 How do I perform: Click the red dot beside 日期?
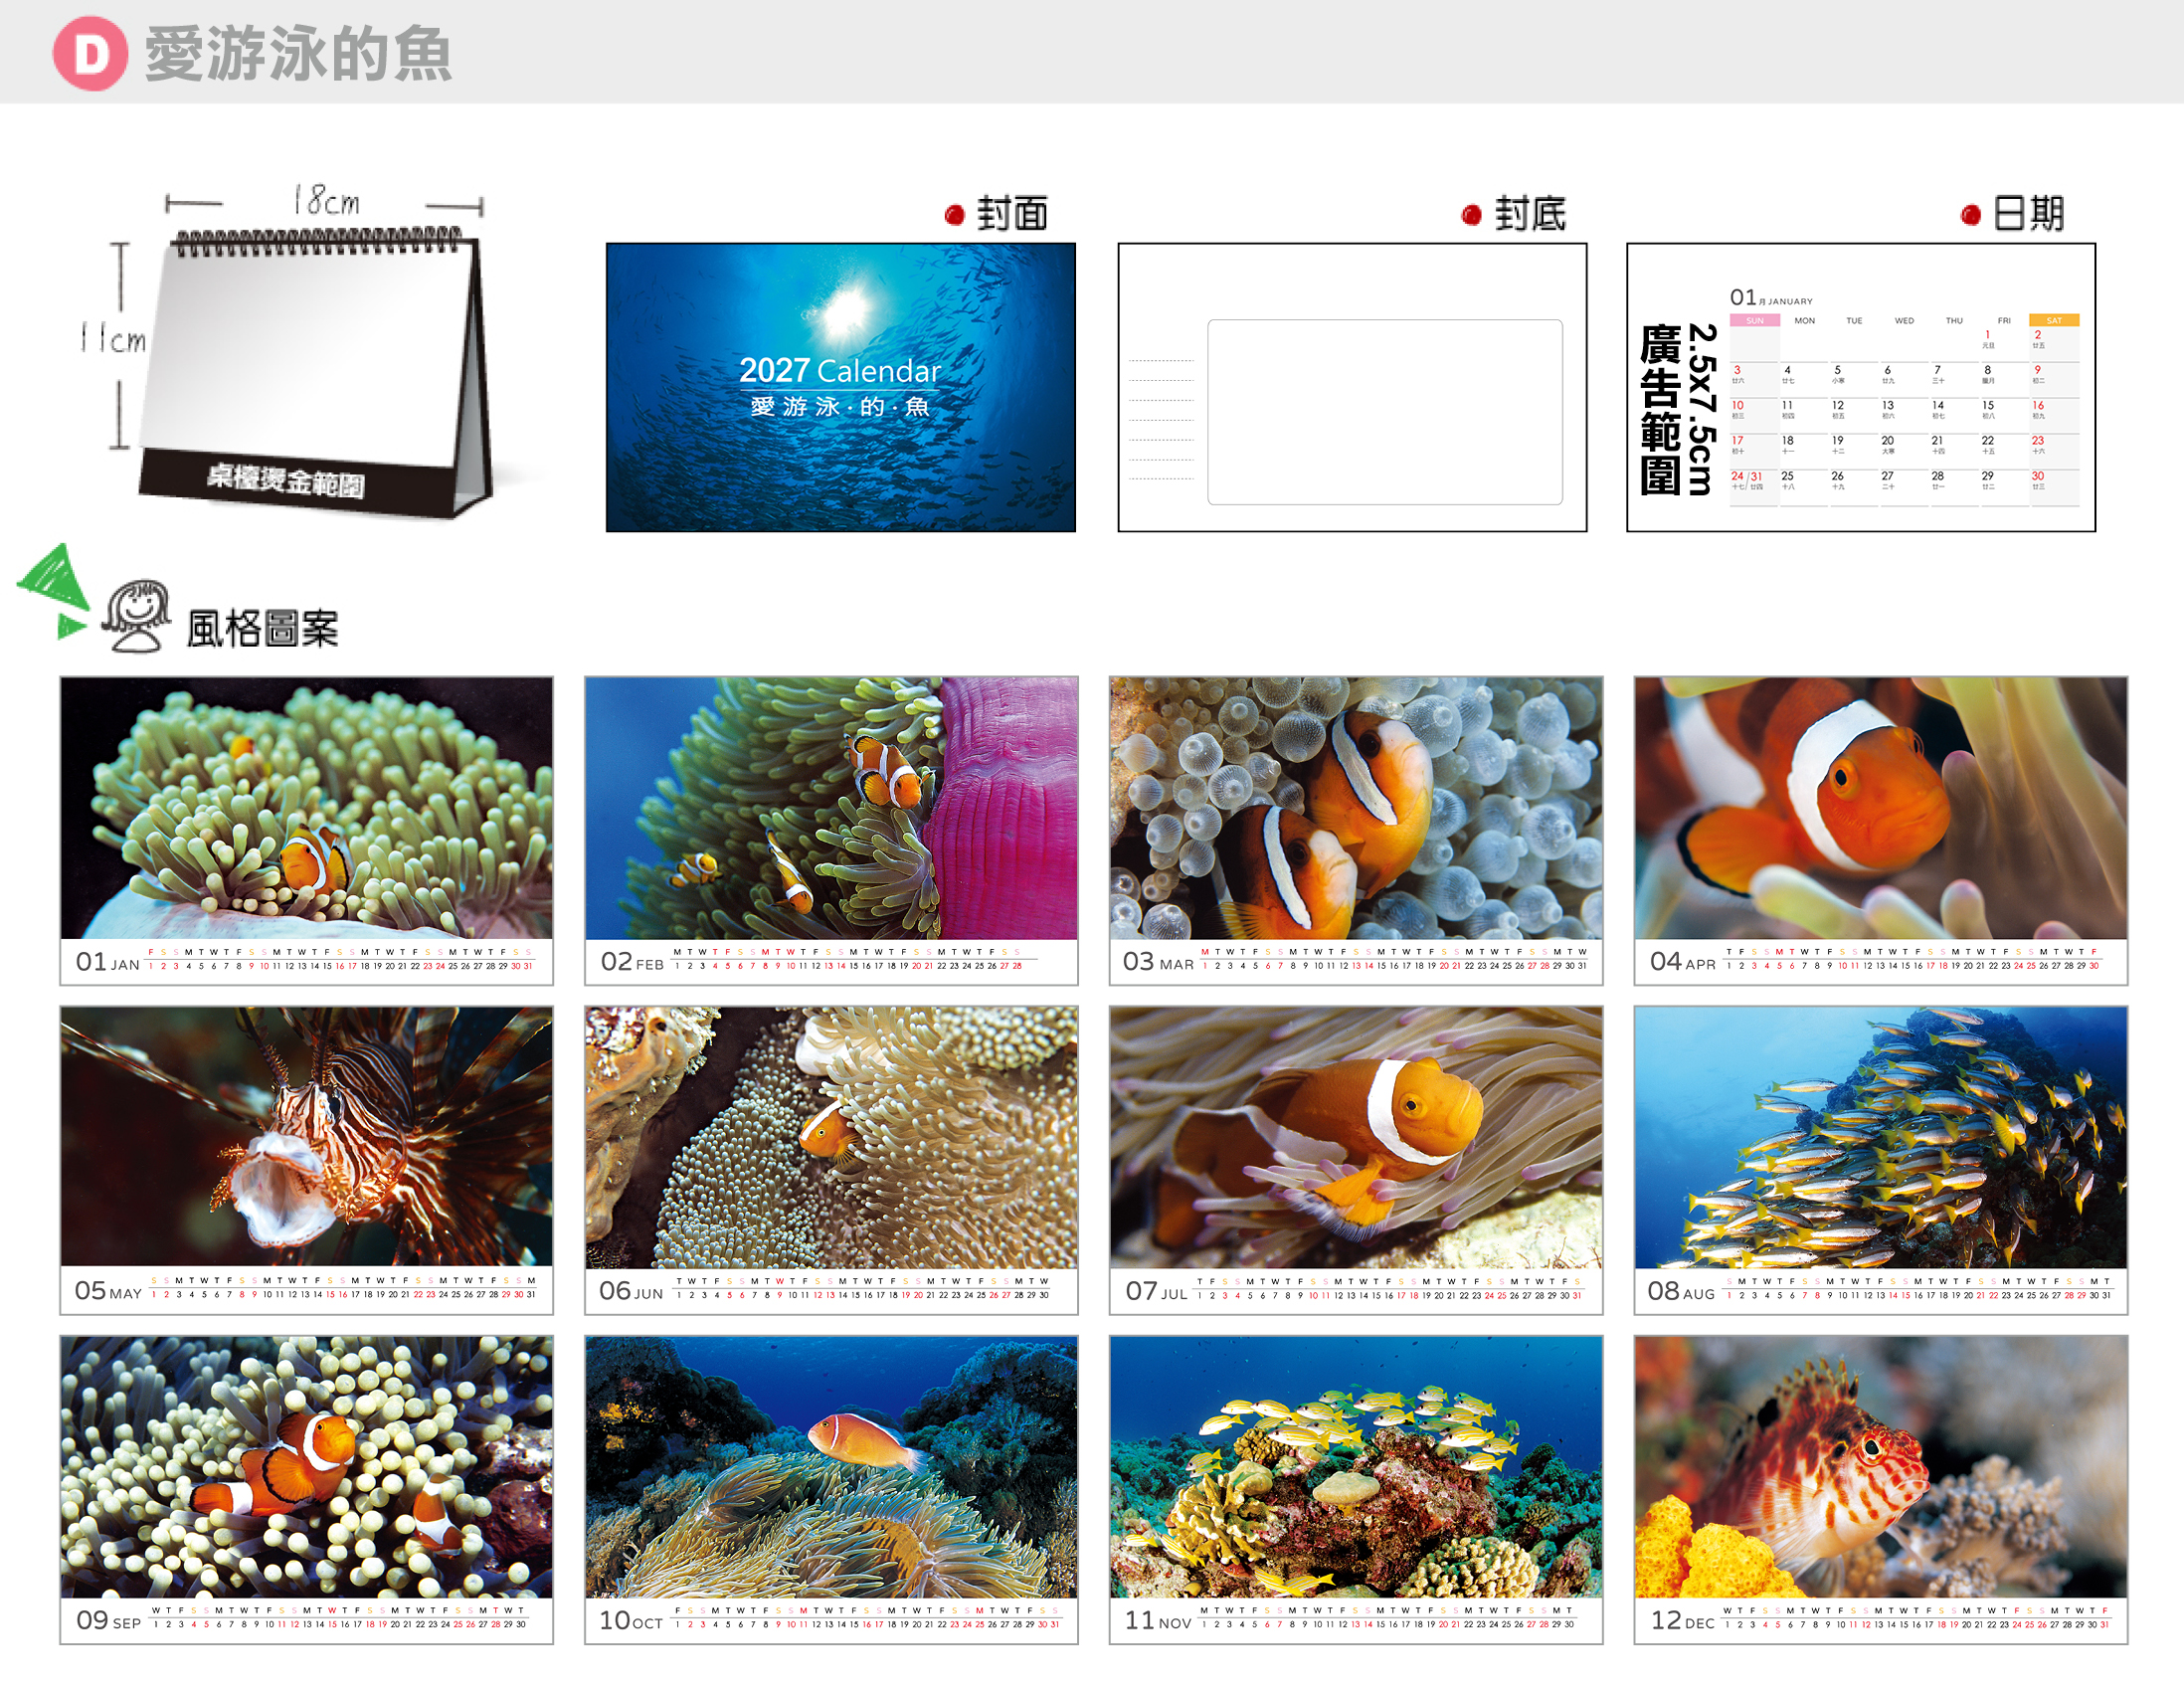click(1971, 215)
